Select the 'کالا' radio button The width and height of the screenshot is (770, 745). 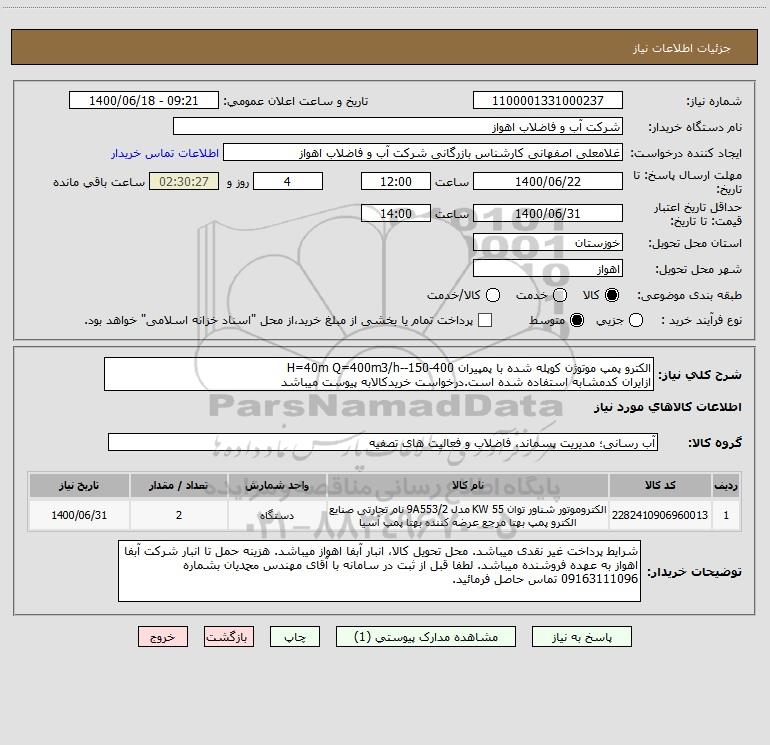(612, 295)
